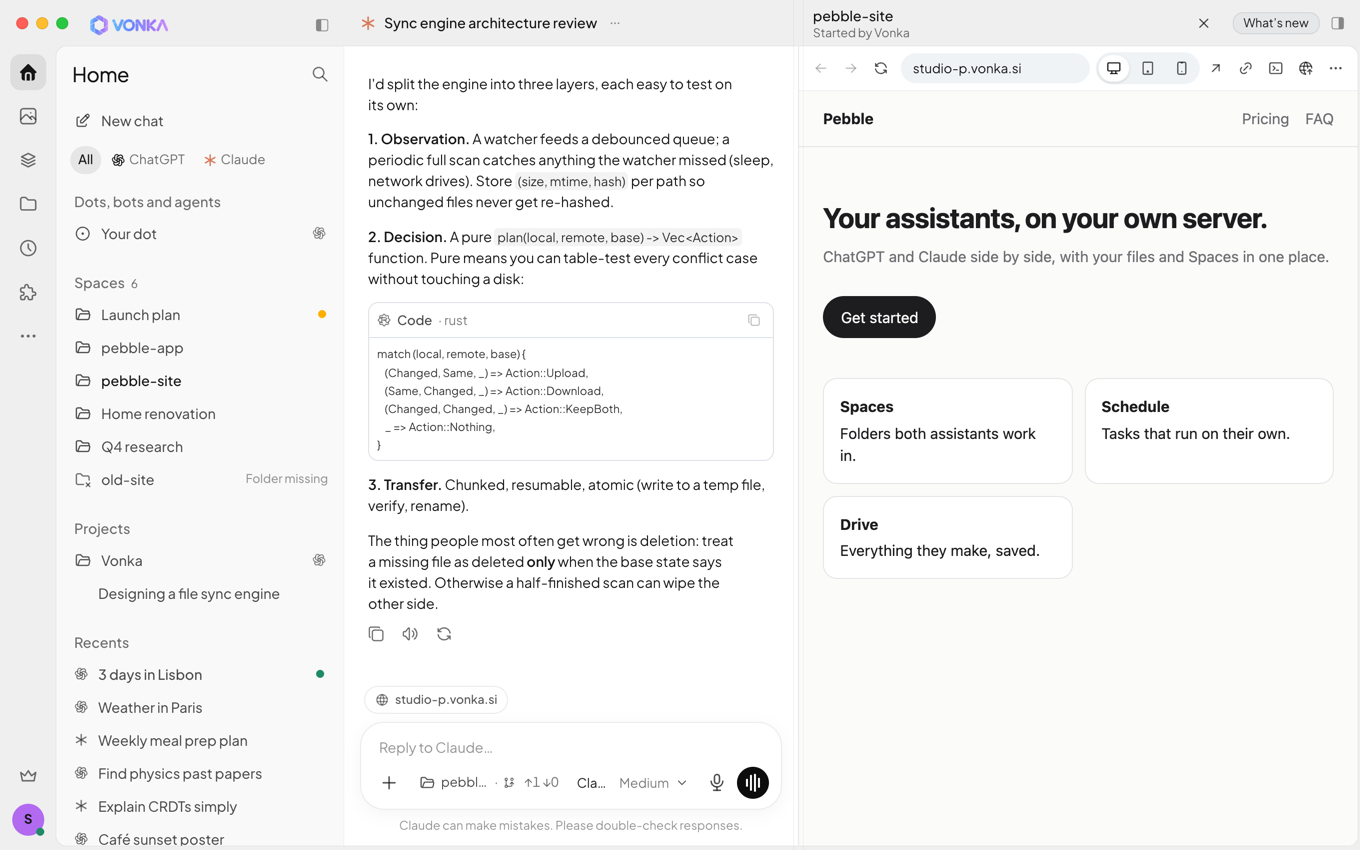Click the crown upgrade icon
The width and height of the screenshot is (1360, 850).
point(28,776)
